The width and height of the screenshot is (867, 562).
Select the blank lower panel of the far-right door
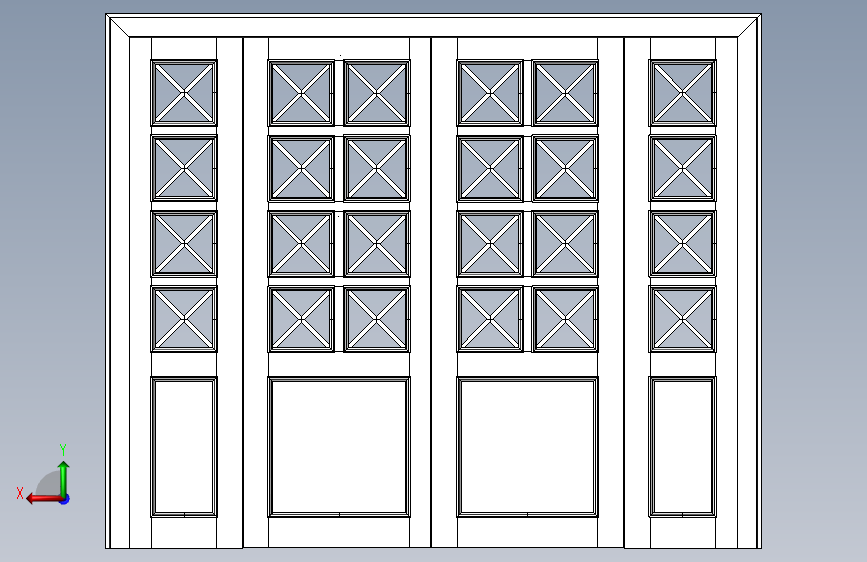point(682,447)
